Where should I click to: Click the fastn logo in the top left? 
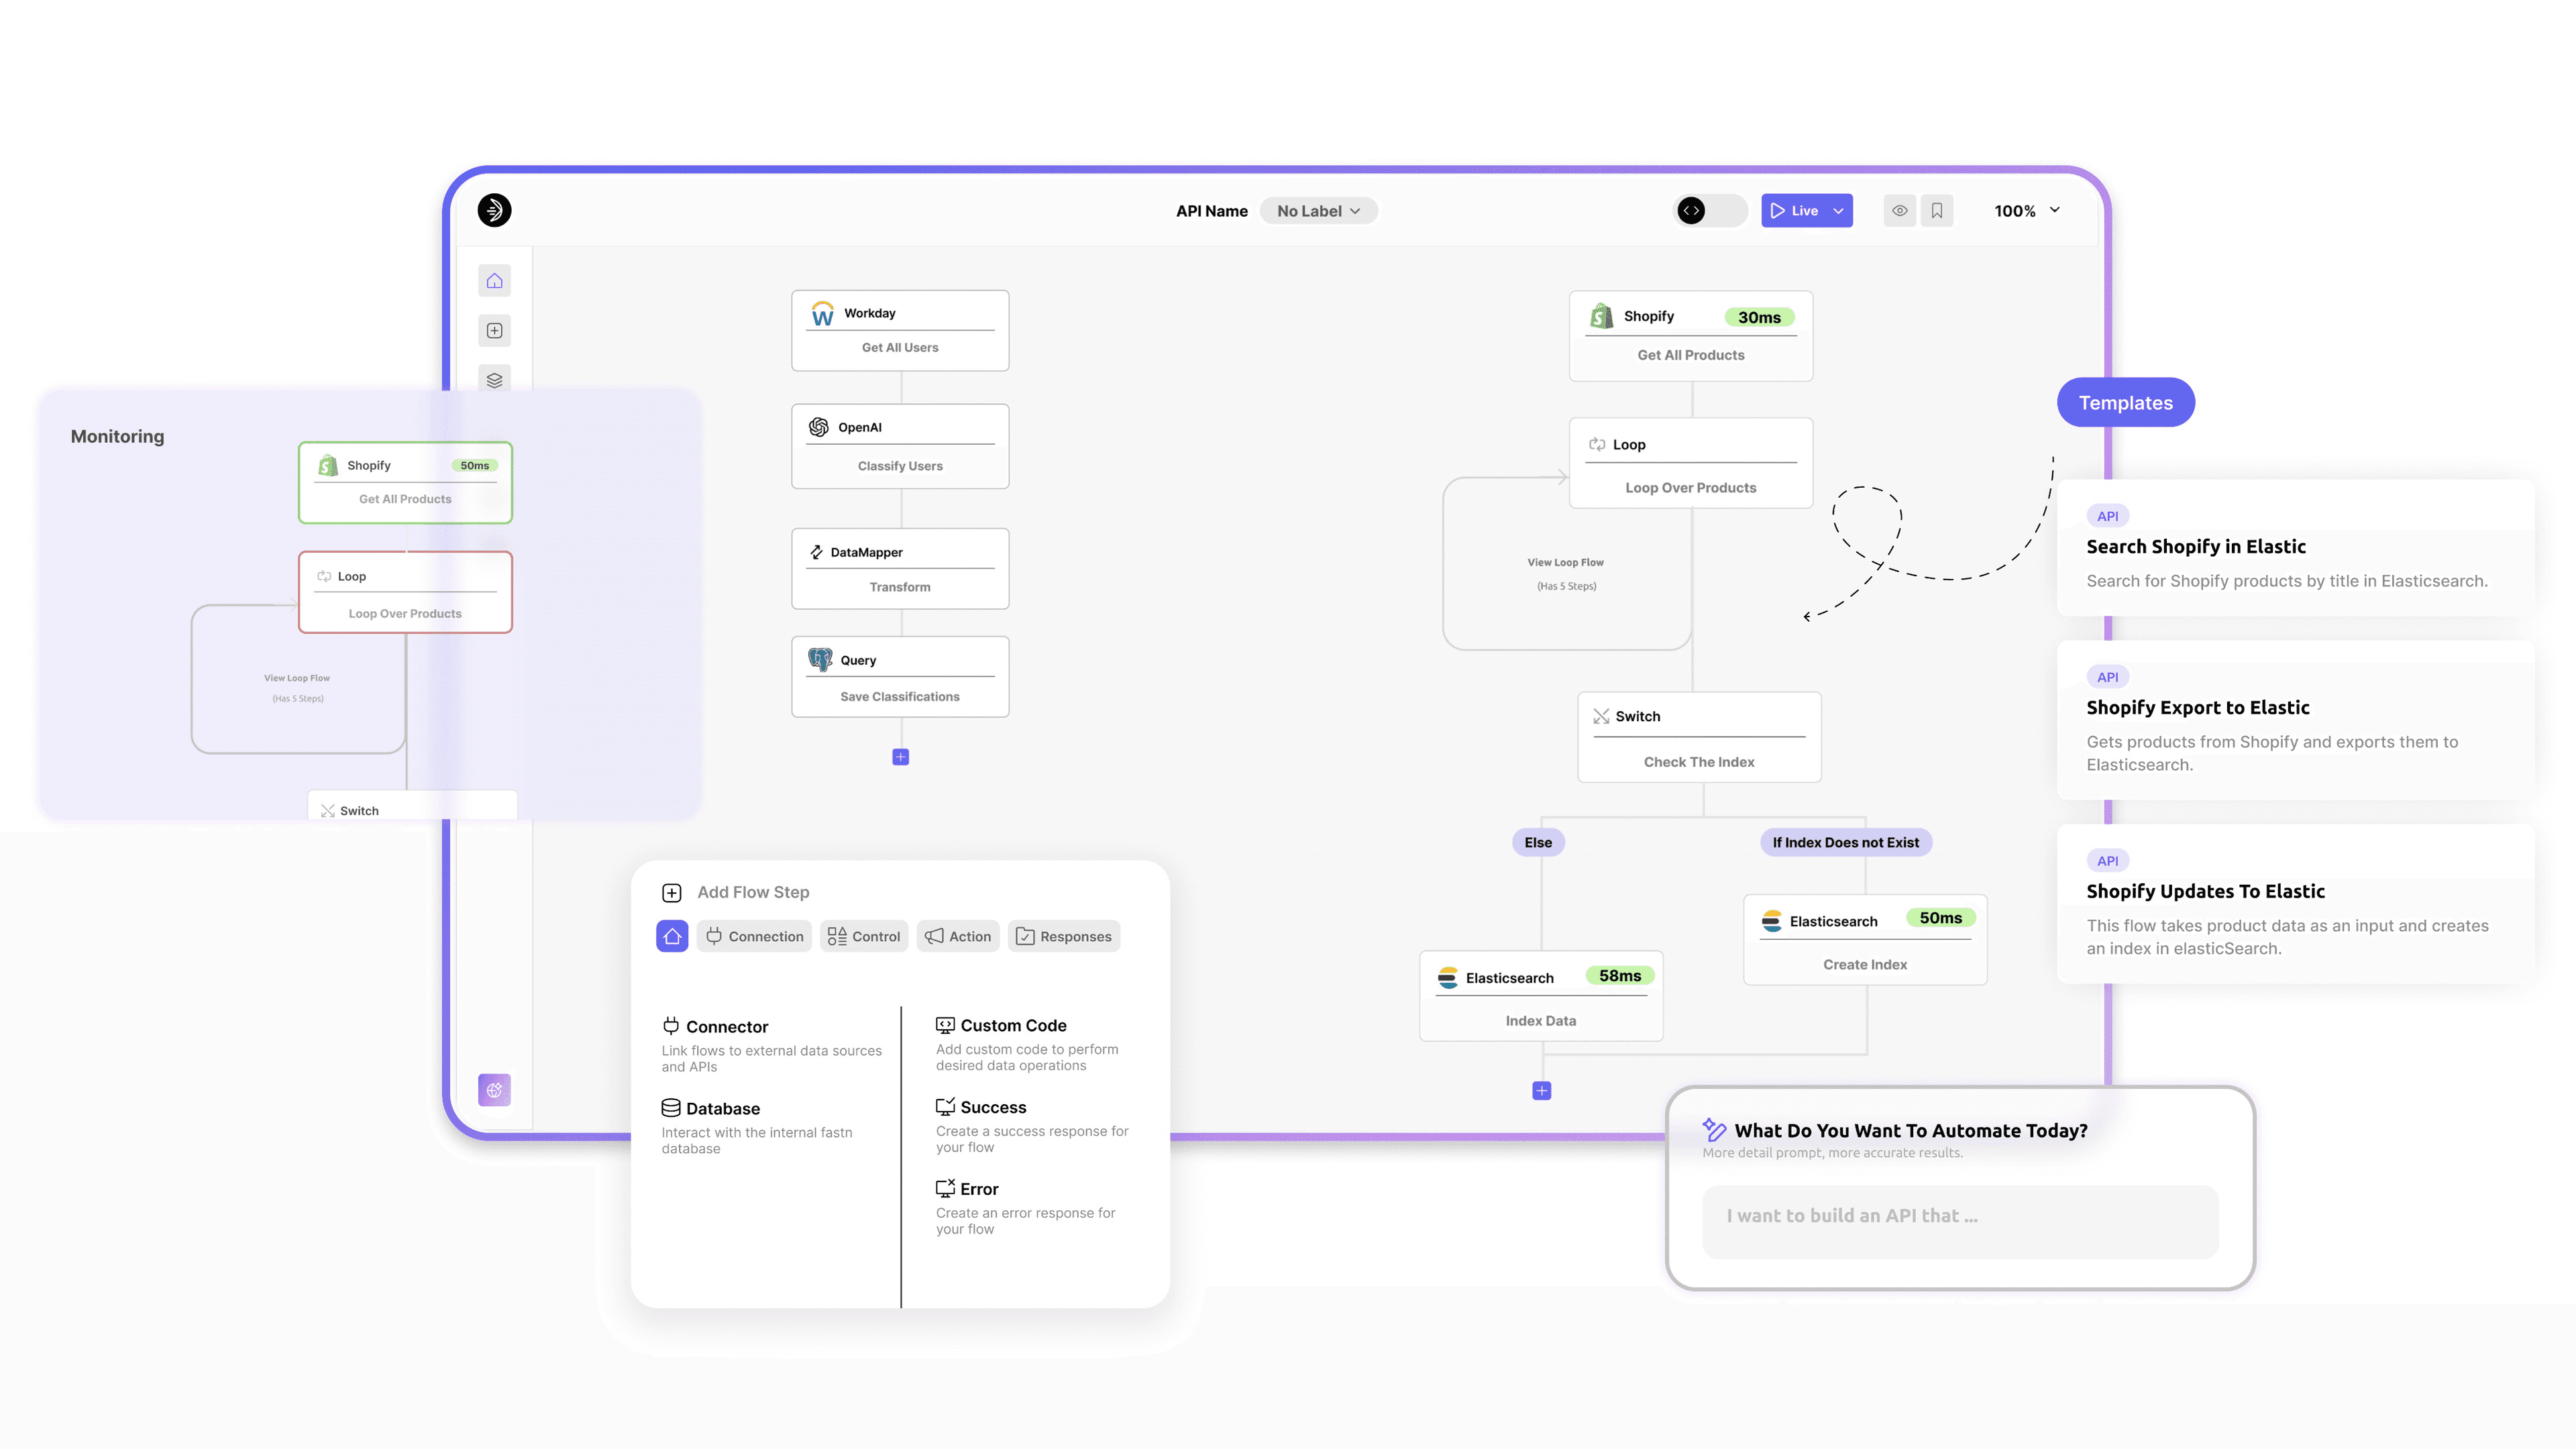coord(495,210)
